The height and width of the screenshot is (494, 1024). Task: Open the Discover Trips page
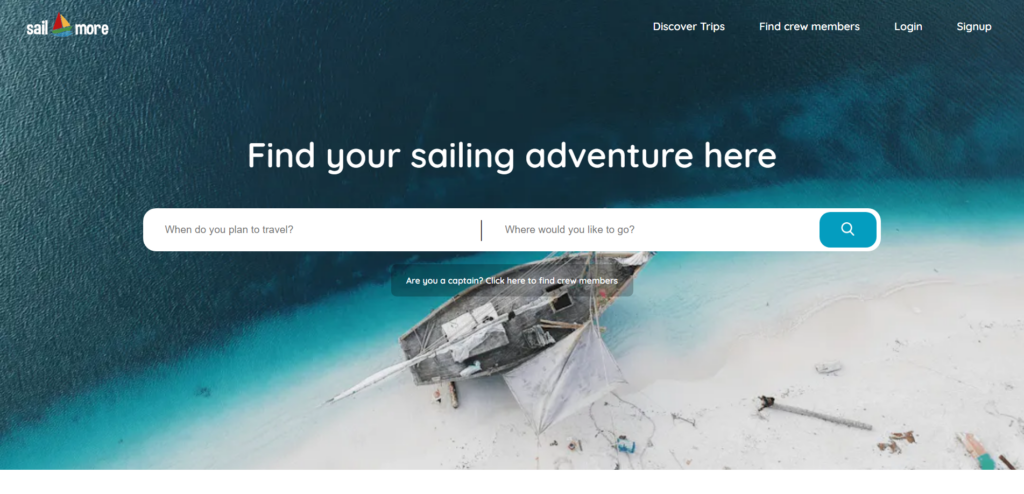(688, 27)
